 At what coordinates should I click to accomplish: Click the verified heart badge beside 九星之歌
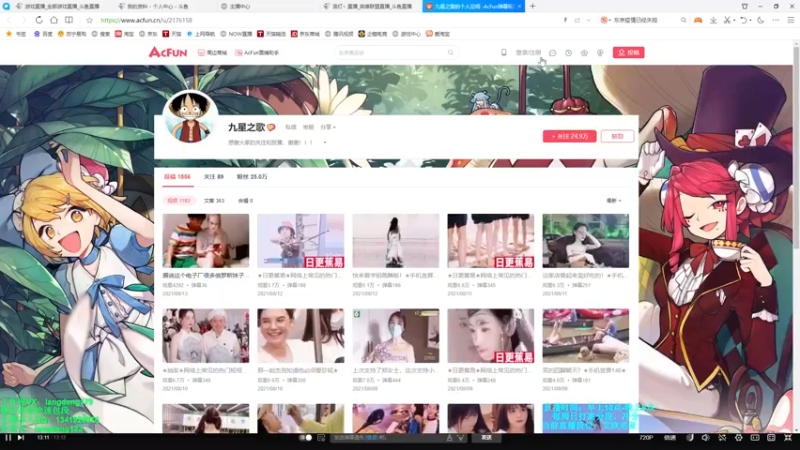click(x=271, y=127)
